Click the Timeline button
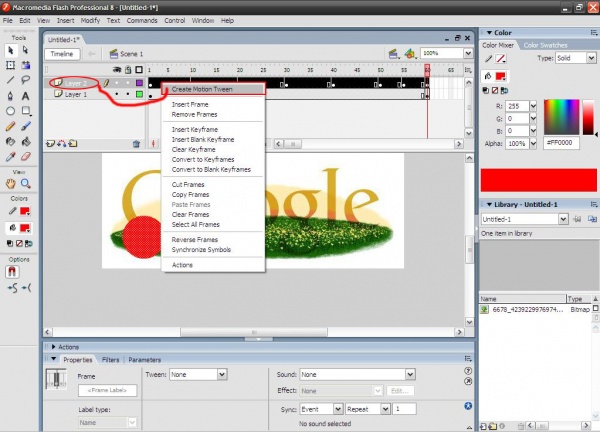Image resolution: width=600 pixels, height=432 pixels. tap(62, 53)
